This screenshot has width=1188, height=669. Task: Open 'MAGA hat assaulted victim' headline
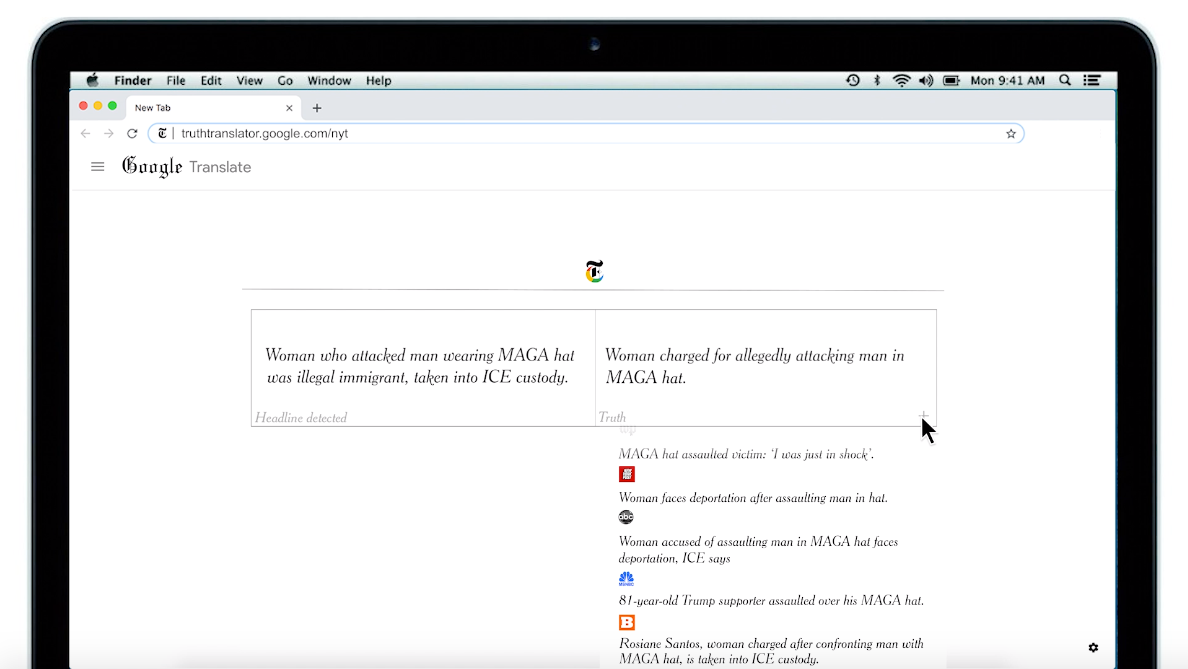click(746, 454)
